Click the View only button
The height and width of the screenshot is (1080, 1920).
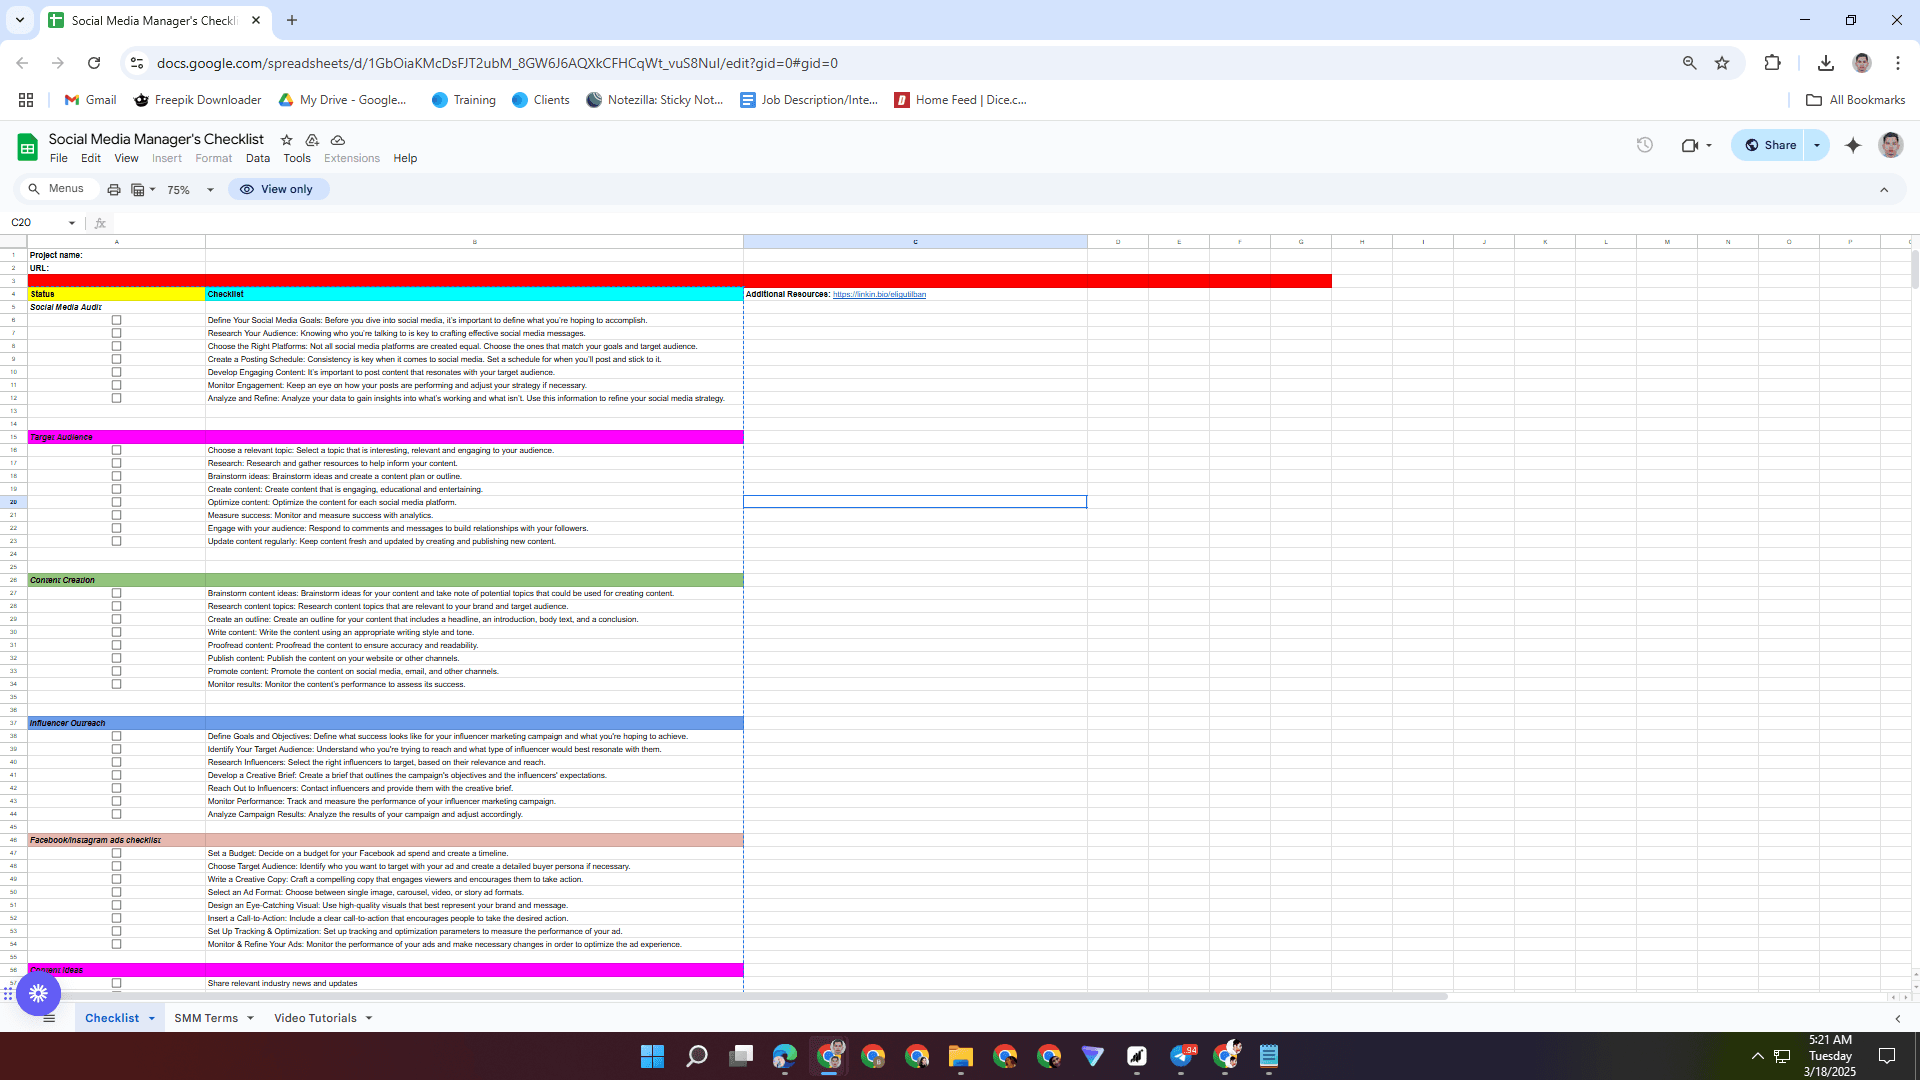coord(278,189)
